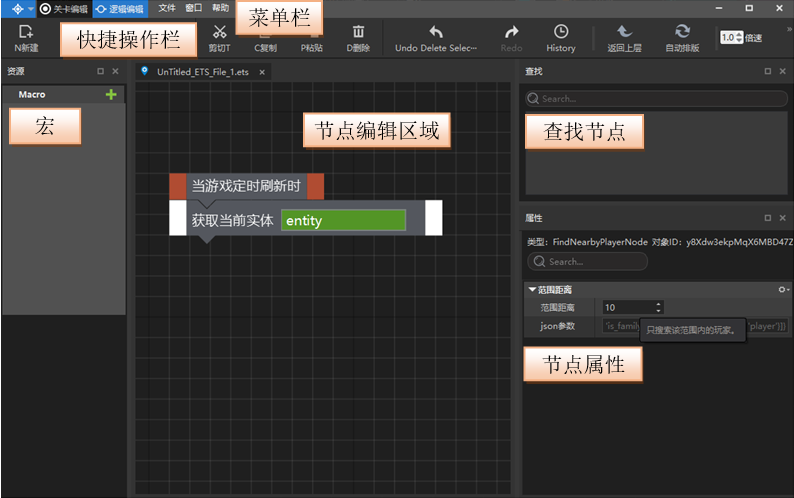Click the 查找 node Search field
Image resolution: width=794 pixels, height=498 pixels.
click(x=656, y=98)
